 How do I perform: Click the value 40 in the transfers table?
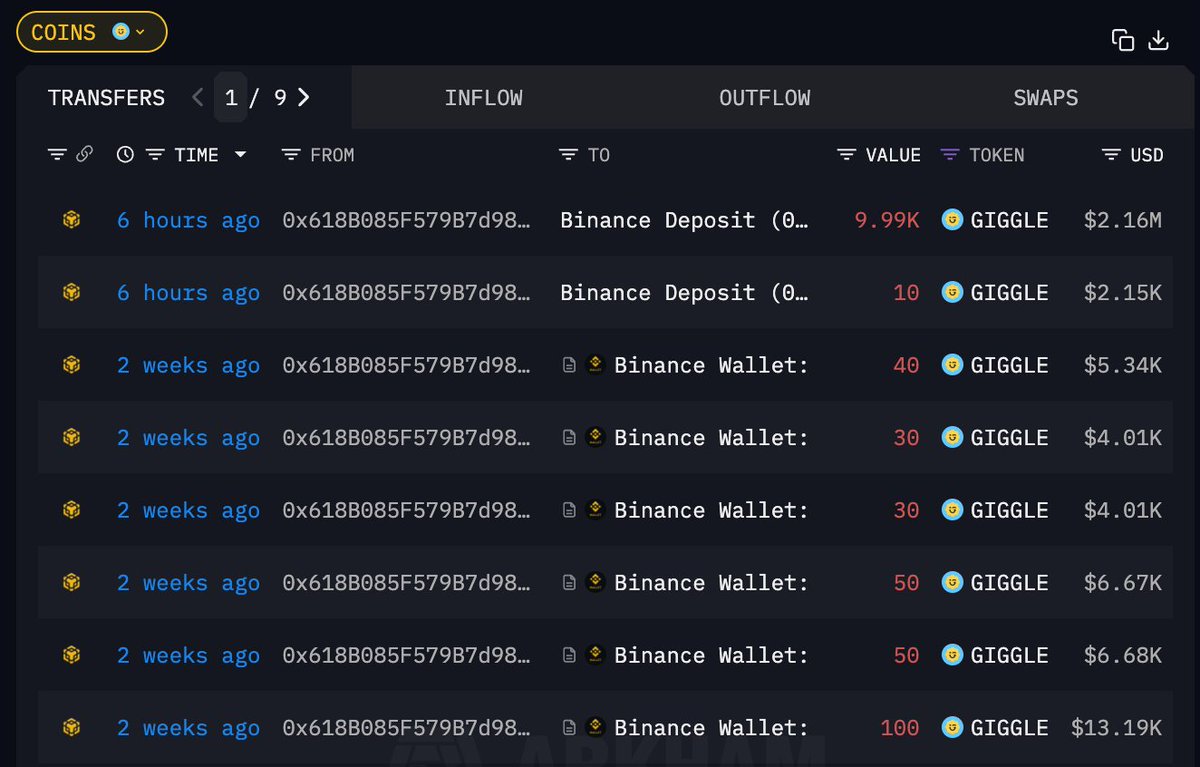pos(906,365)
